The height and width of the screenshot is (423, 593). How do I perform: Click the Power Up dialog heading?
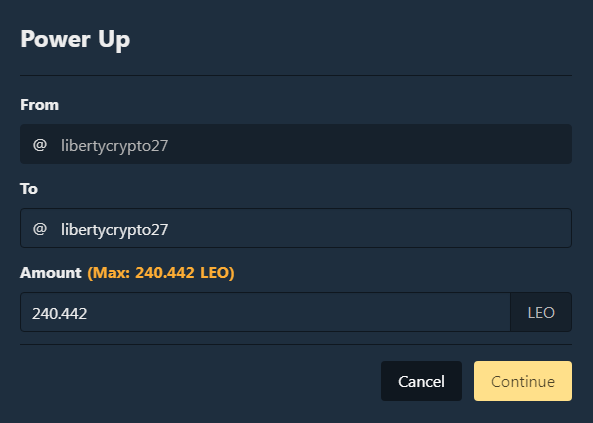75,39
